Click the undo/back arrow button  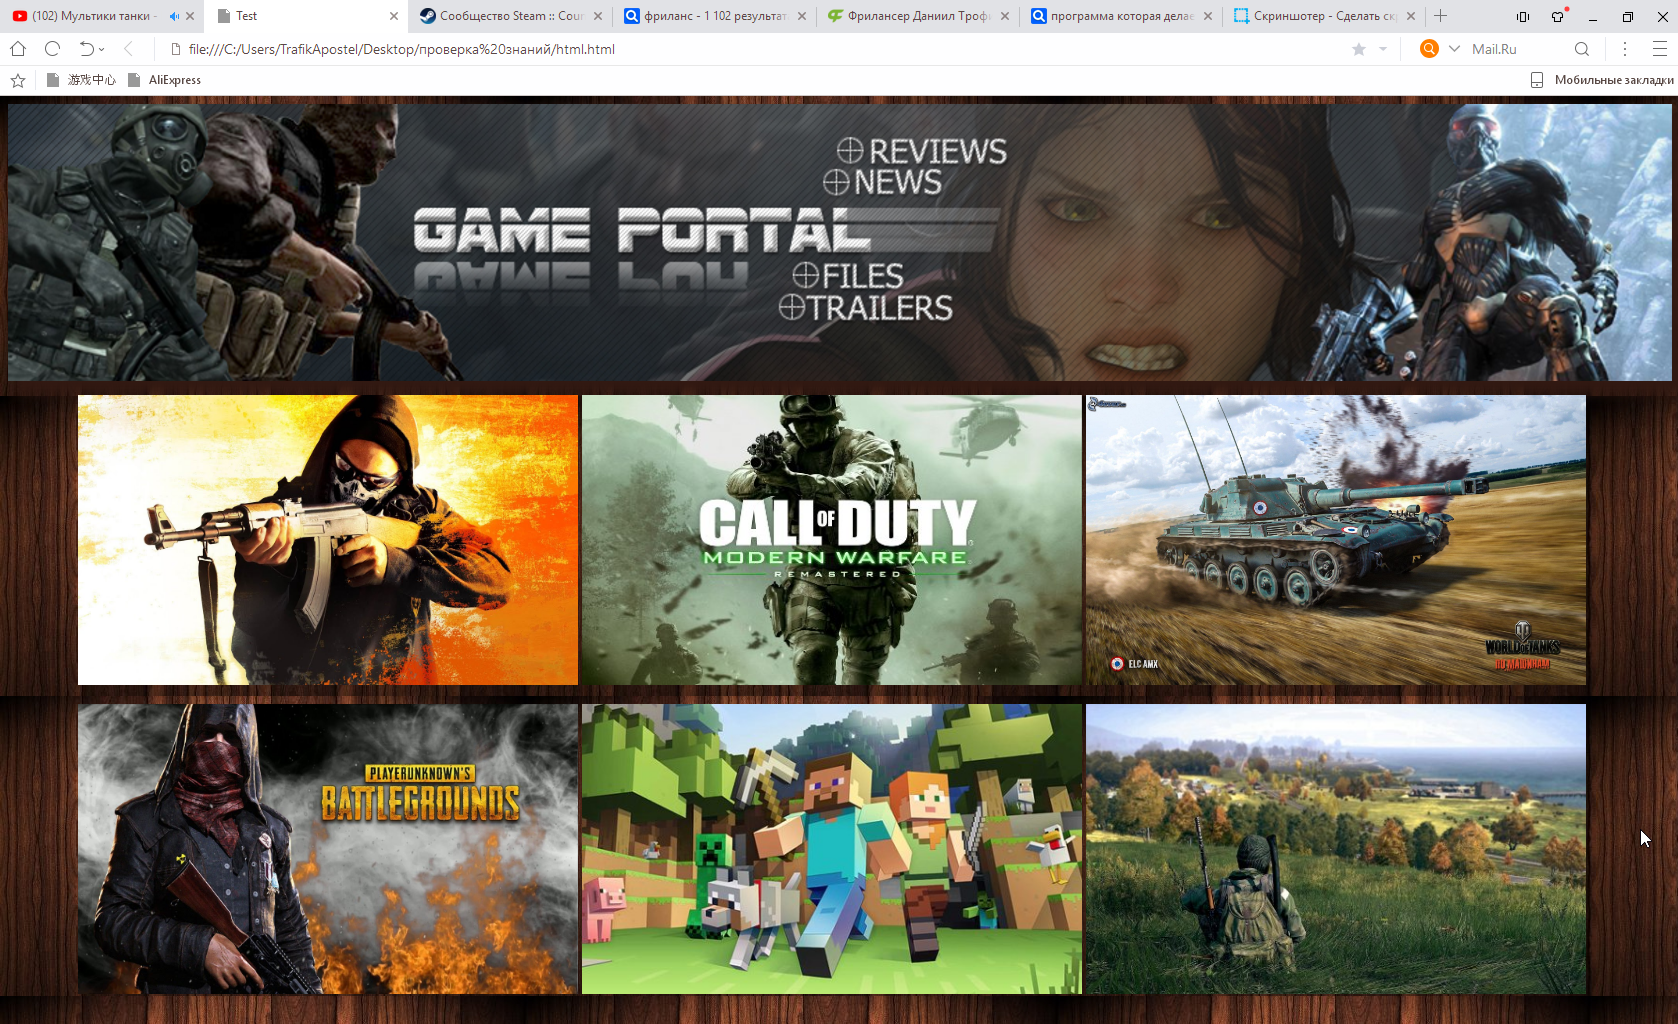click(87, 49)
